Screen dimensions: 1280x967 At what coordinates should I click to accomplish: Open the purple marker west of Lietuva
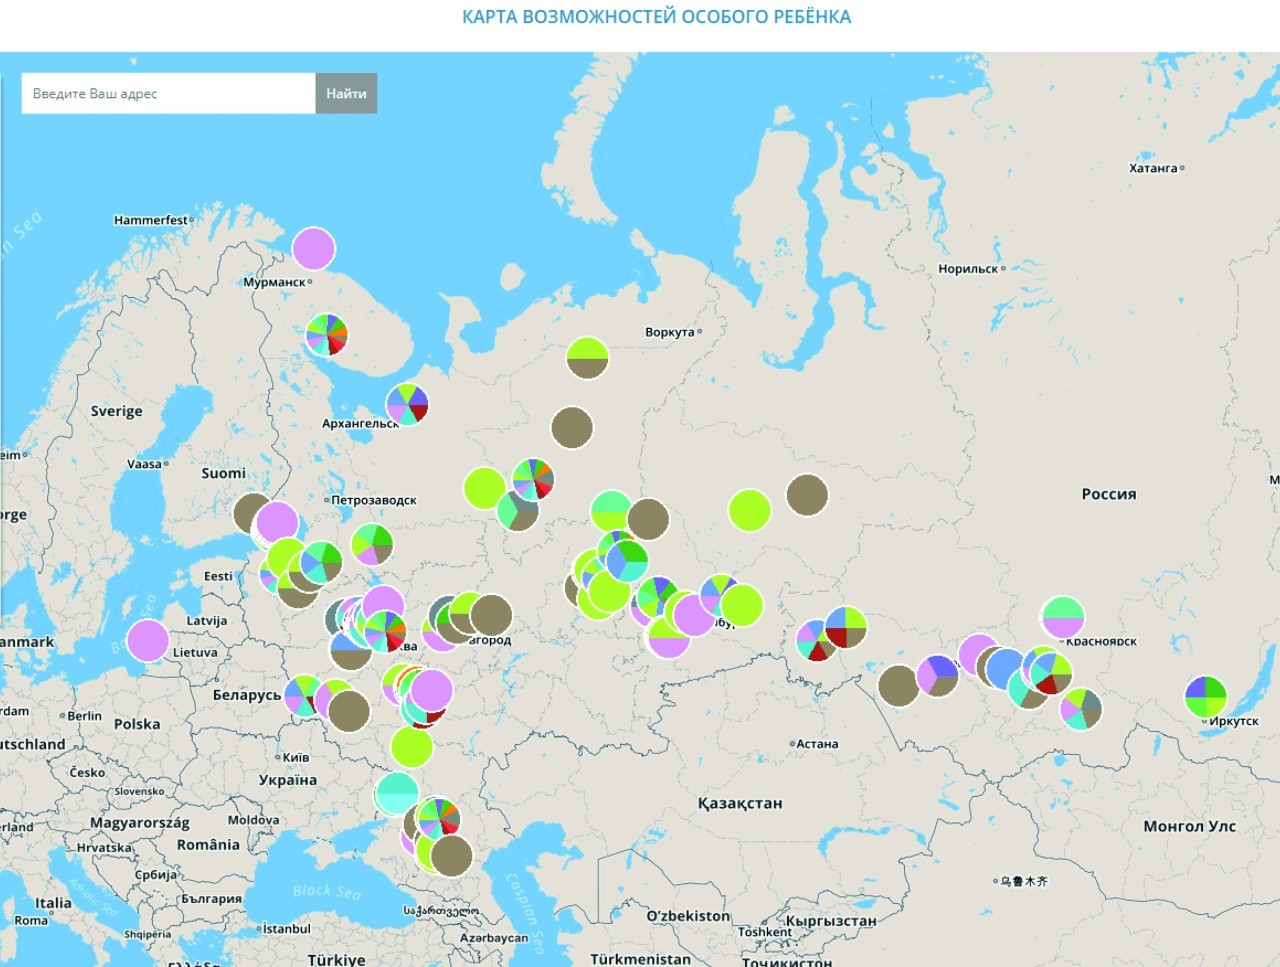click(148, 641)
